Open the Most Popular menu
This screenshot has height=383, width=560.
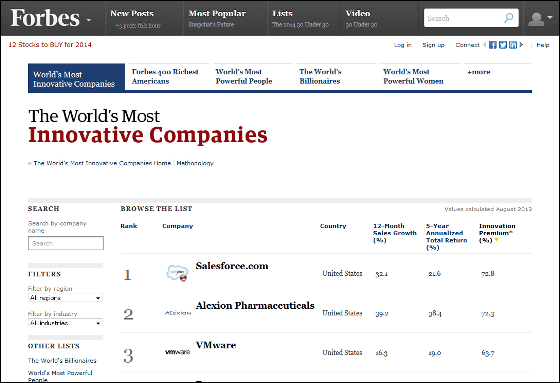[217, 14]
